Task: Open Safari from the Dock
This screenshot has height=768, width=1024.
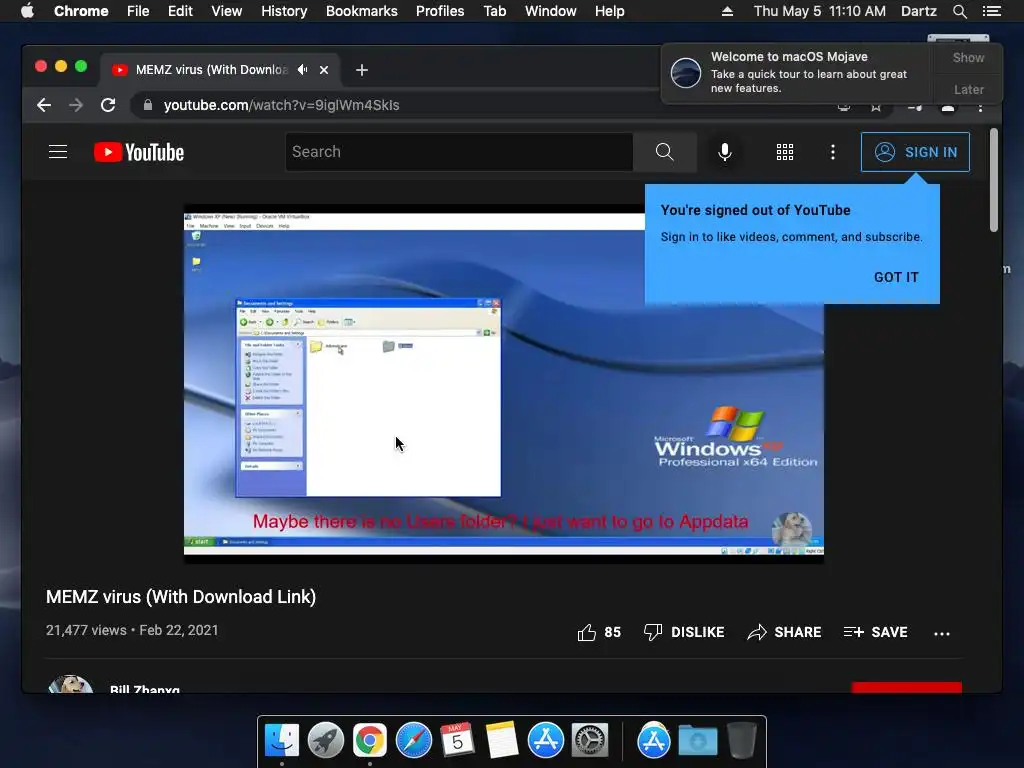Action: (x=413, y=741)
